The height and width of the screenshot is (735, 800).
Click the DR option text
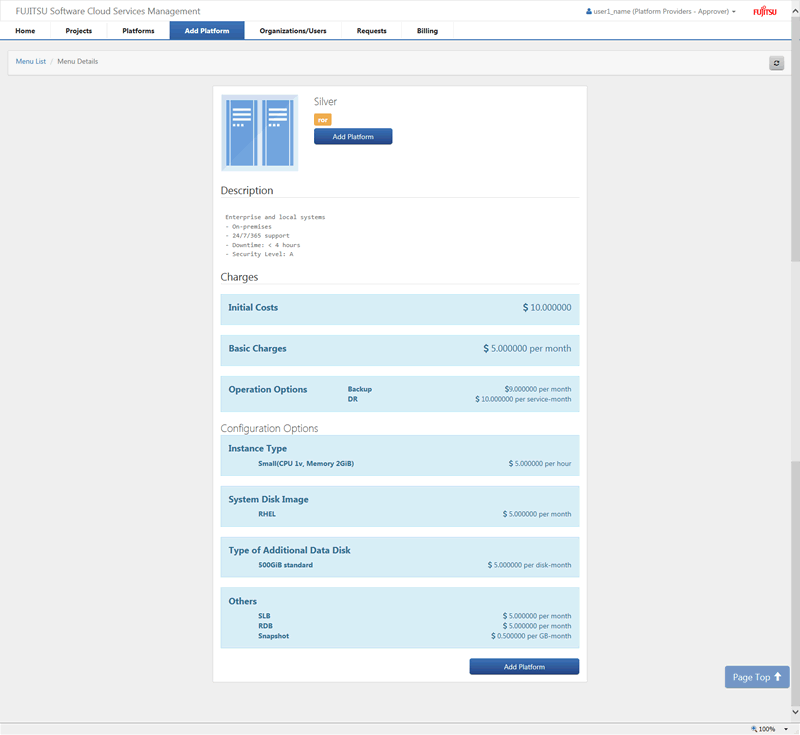coord(353,399)
